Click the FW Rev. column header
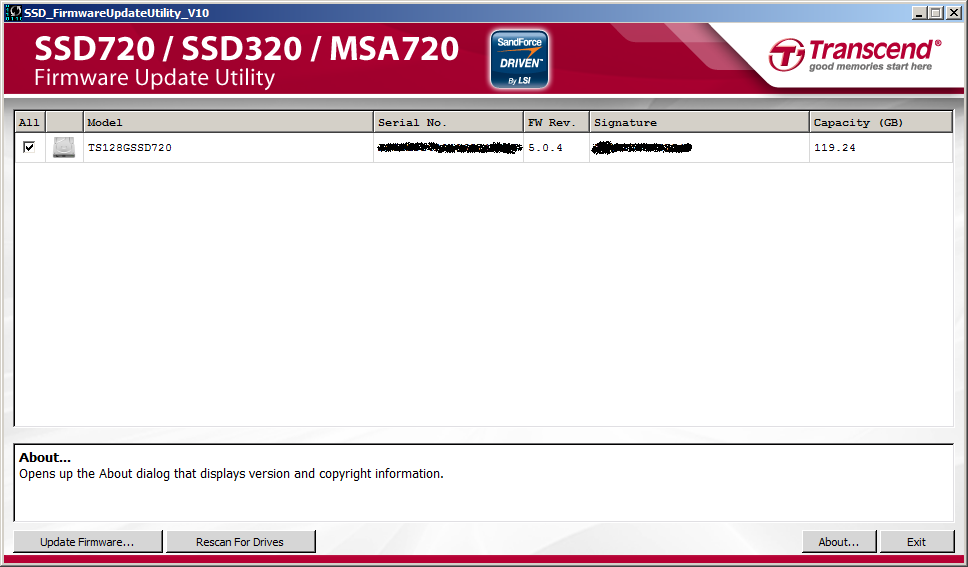 coord(557,122)
